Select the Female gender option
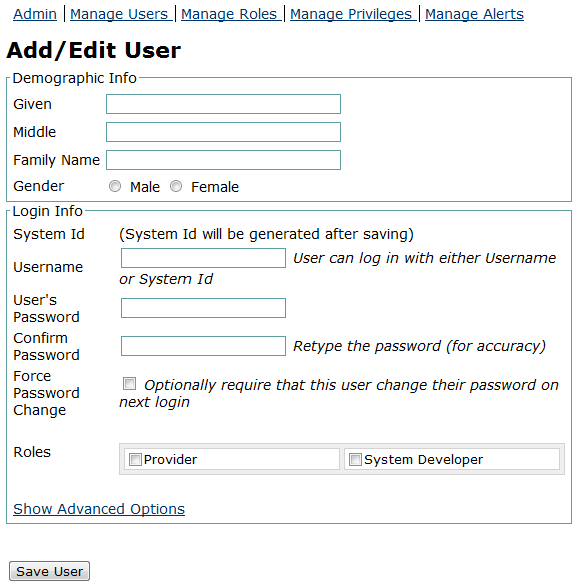Screen dimensions: 574x585 coord(176,186)
